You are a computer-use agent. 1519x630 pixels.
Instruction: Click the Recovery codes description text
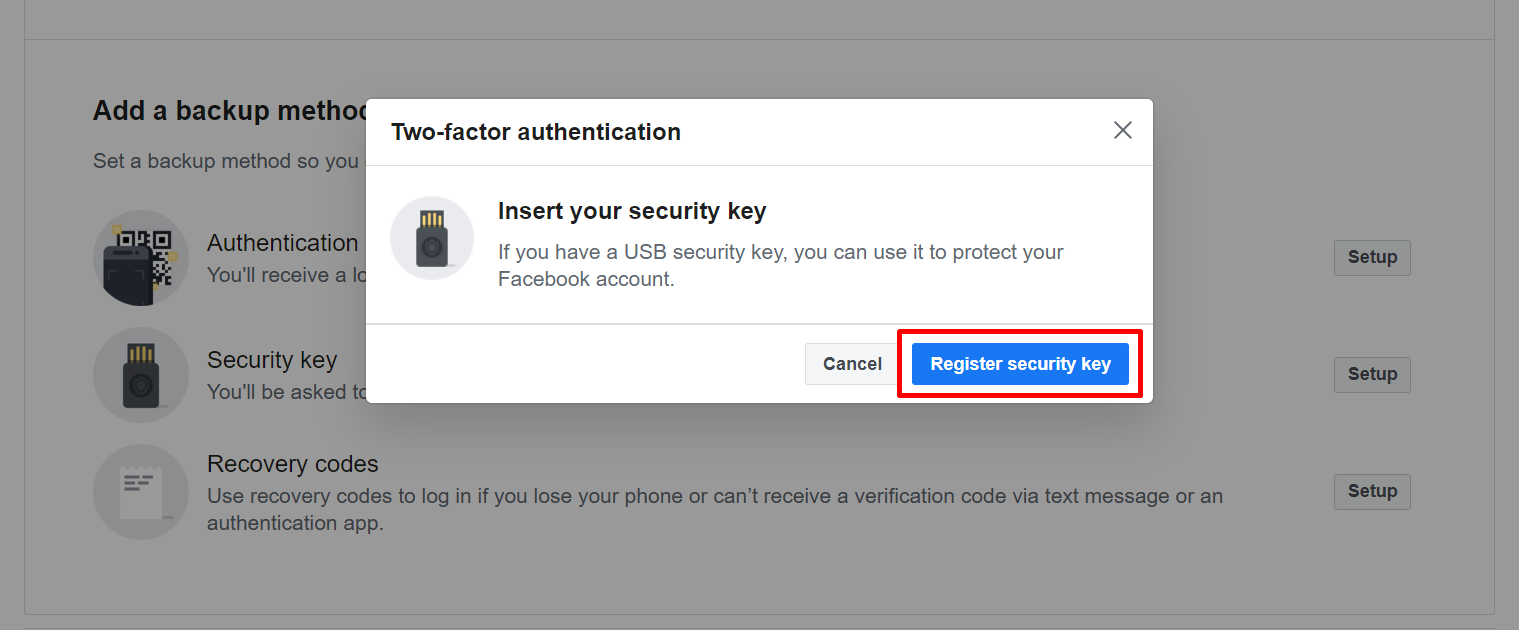(x=715, y=509)
